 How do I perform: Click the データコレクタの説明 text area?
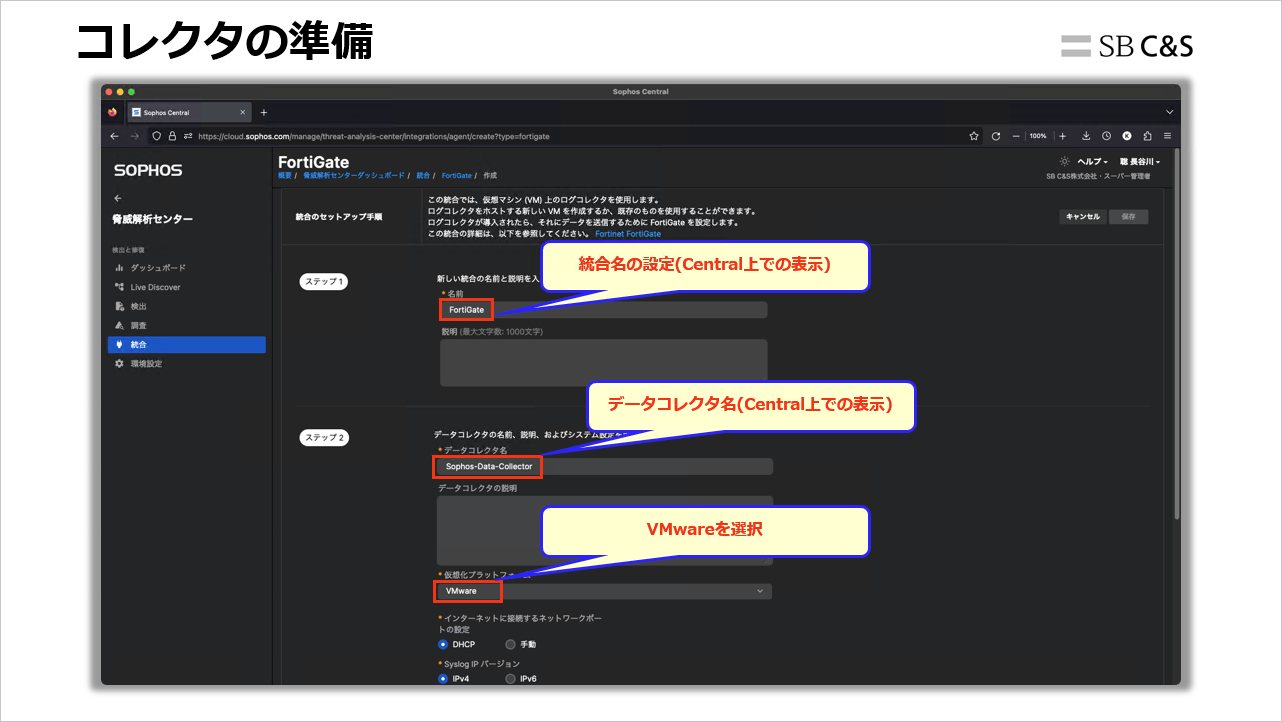coord(604,530)
